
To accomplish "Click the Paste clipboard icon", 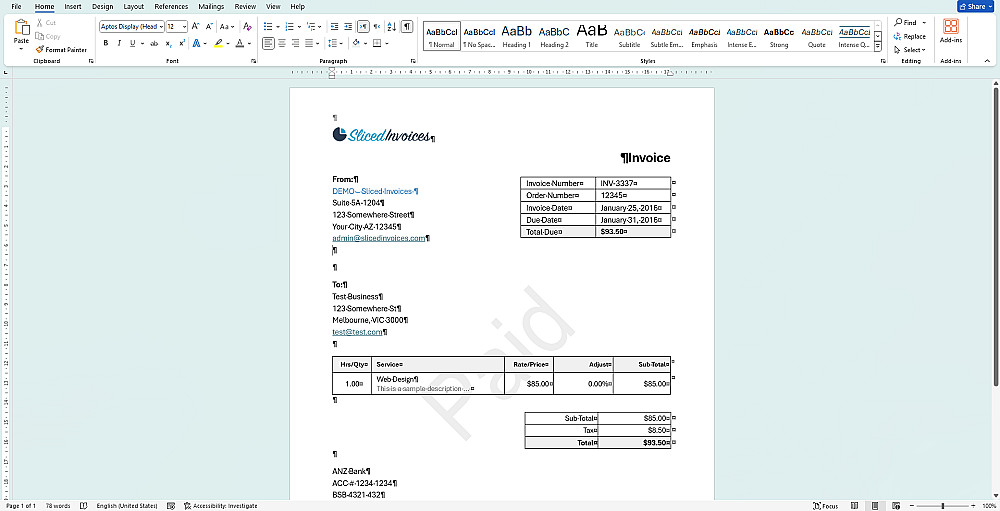I will pos(22,27).
